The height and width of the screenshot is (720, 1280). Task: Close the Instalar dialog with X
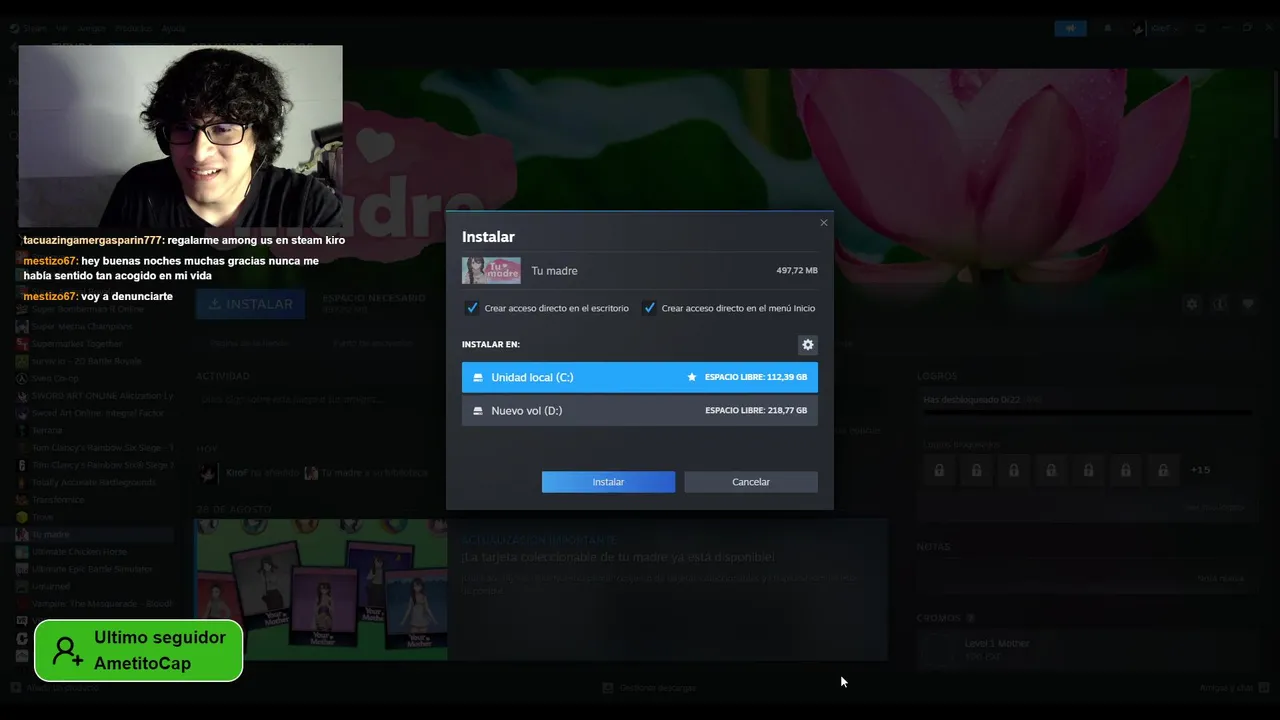(824, 223)
